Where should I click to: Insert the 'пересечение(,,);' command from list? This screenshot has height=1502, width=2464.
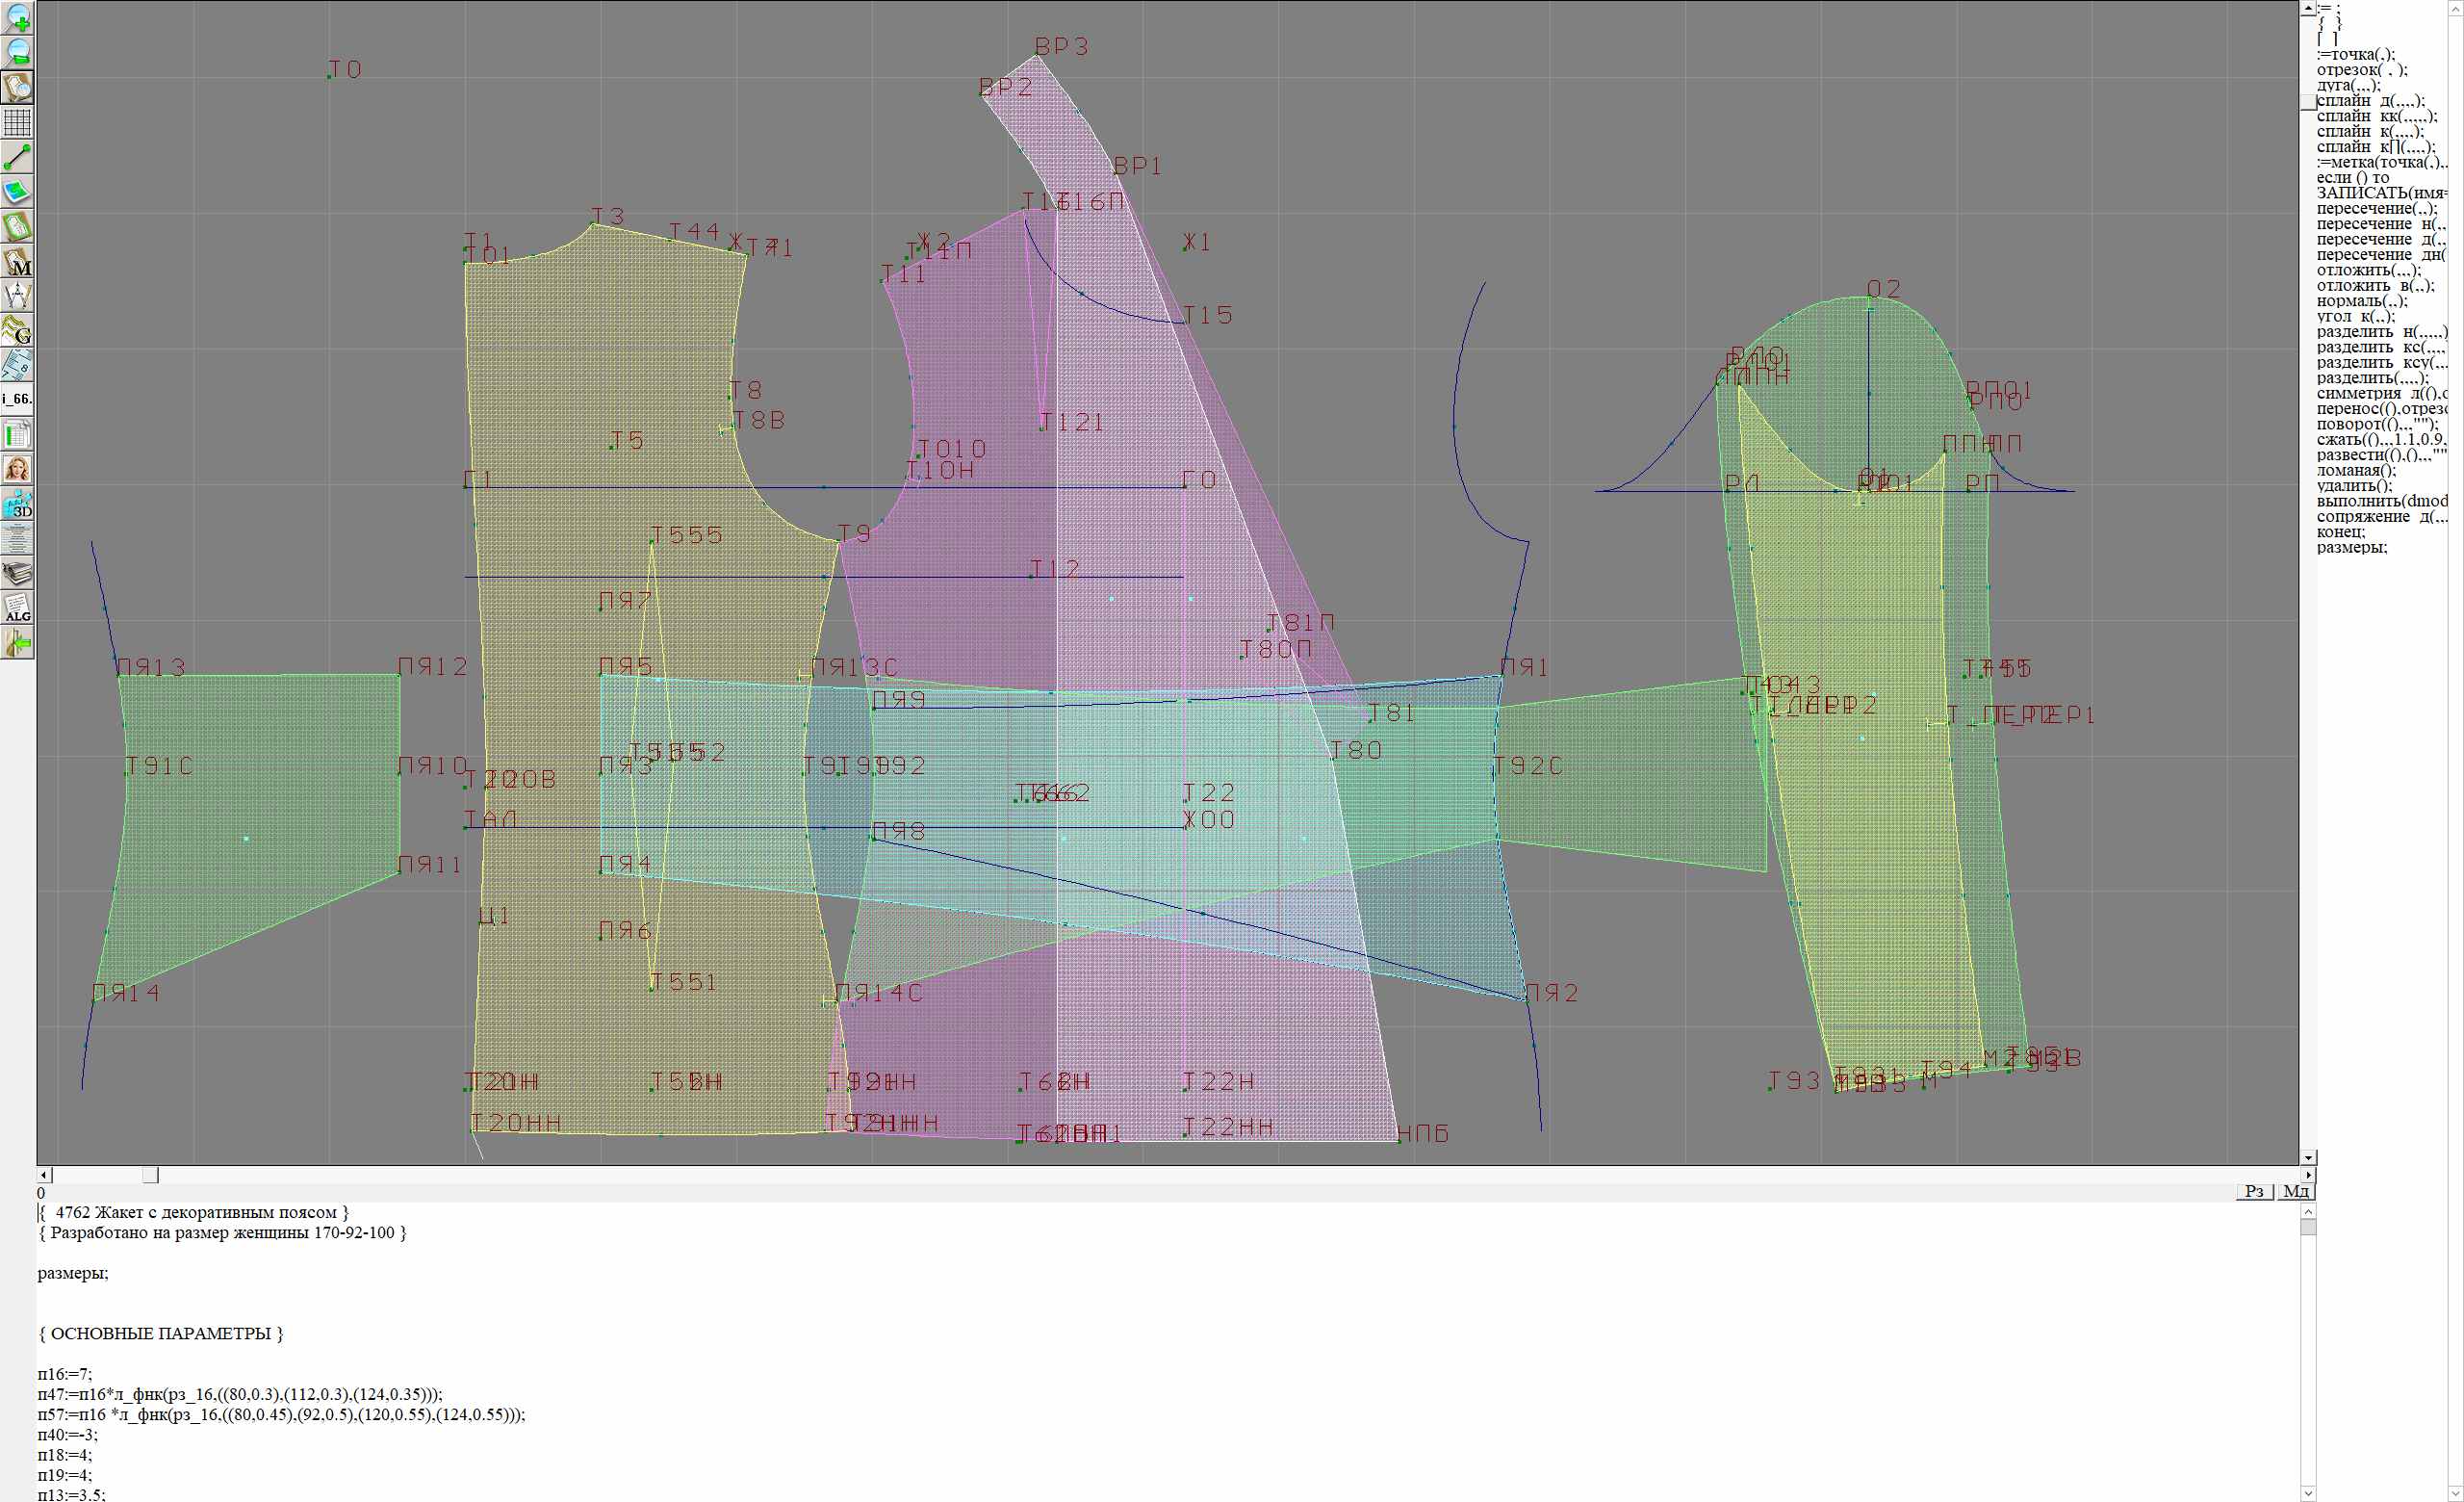click(2376, 209)
